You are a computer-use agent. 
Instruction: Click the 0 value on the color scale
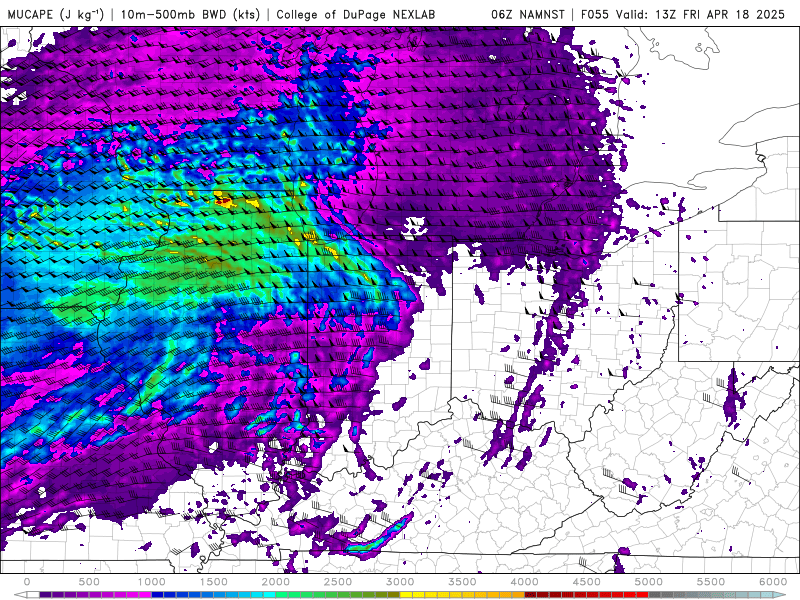pyautogui.click(x=27, y=582)
